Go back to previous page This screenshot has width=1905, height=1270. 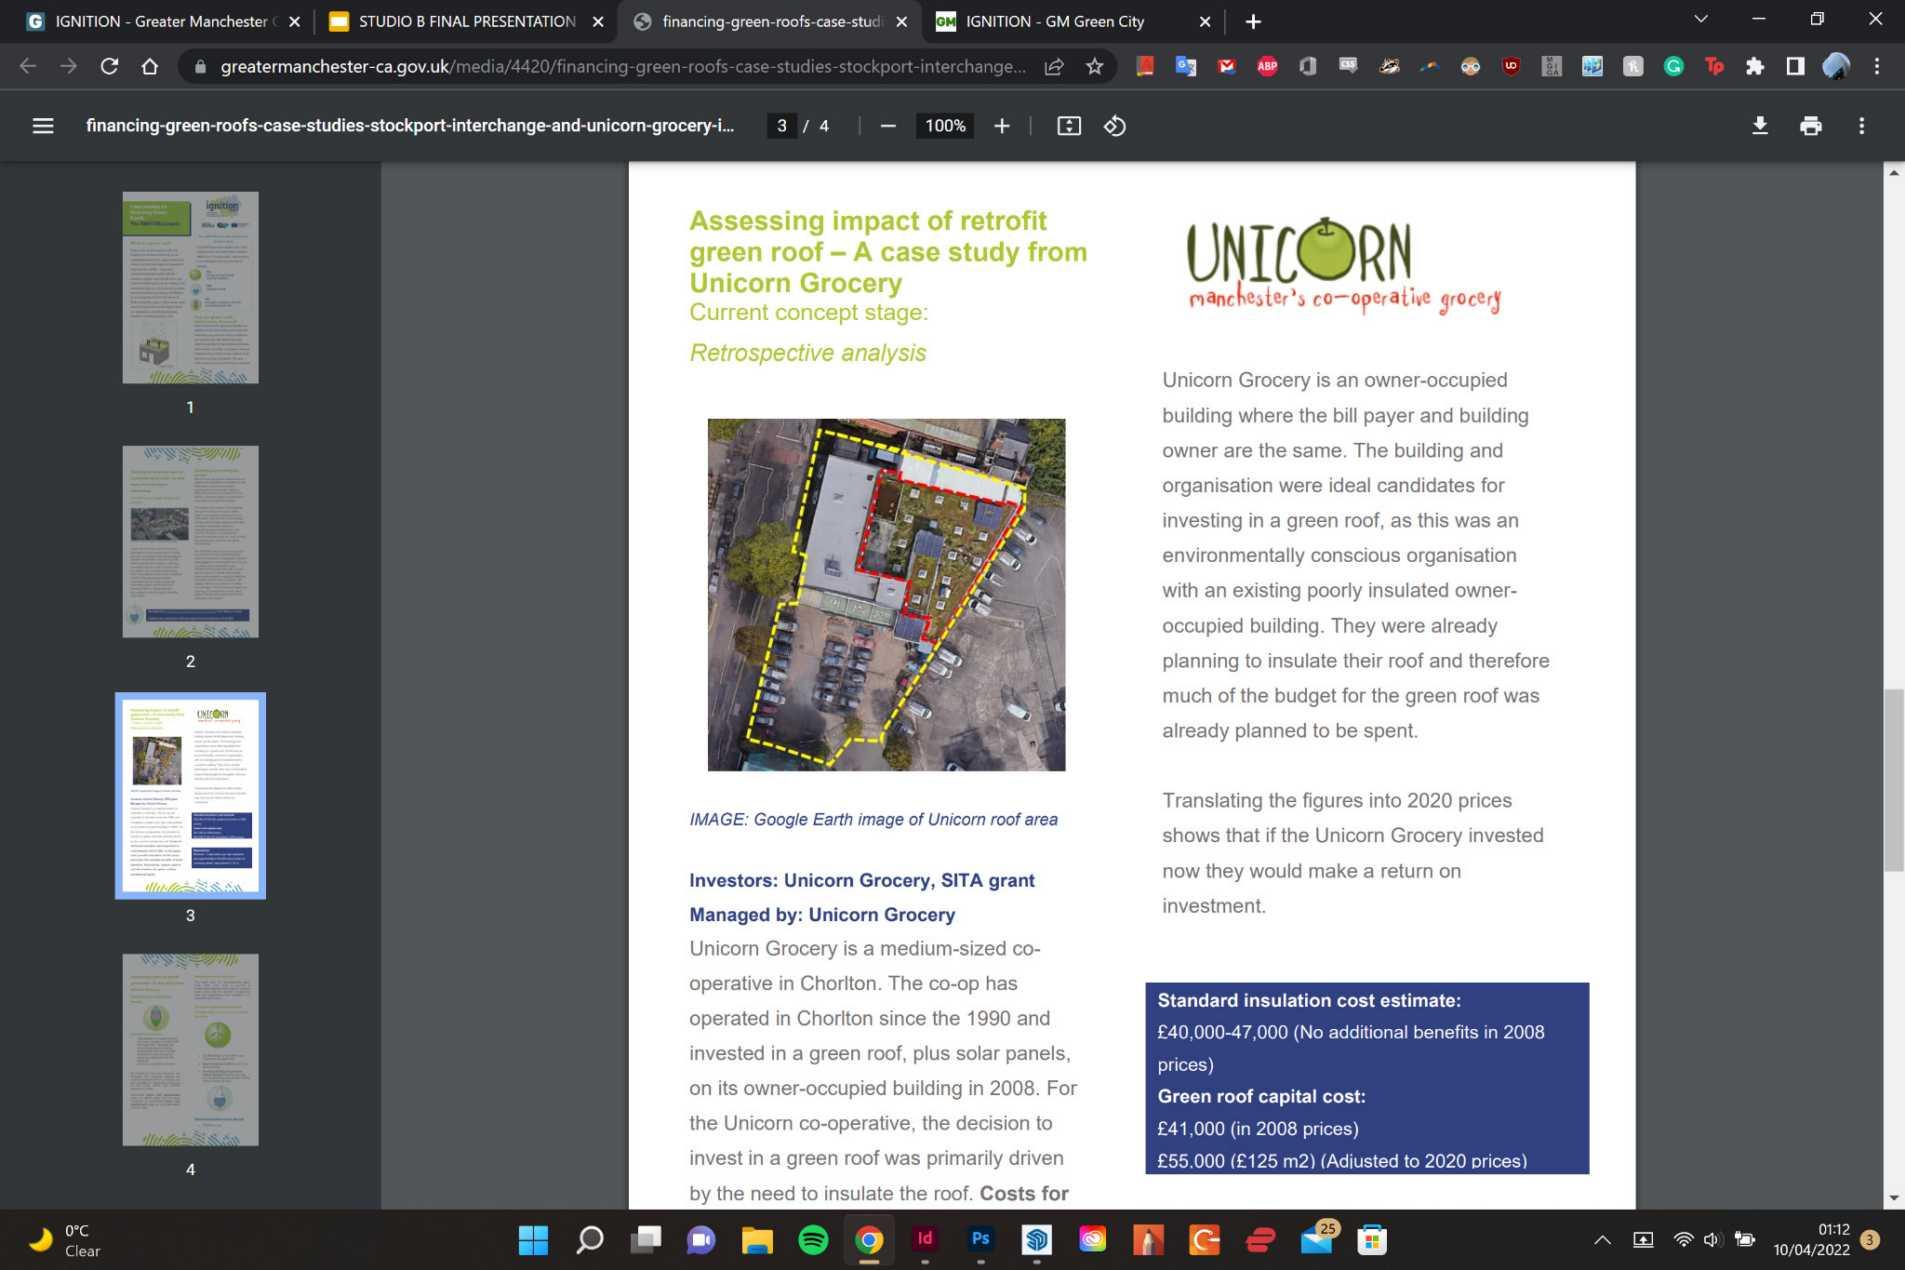point(28,66)
